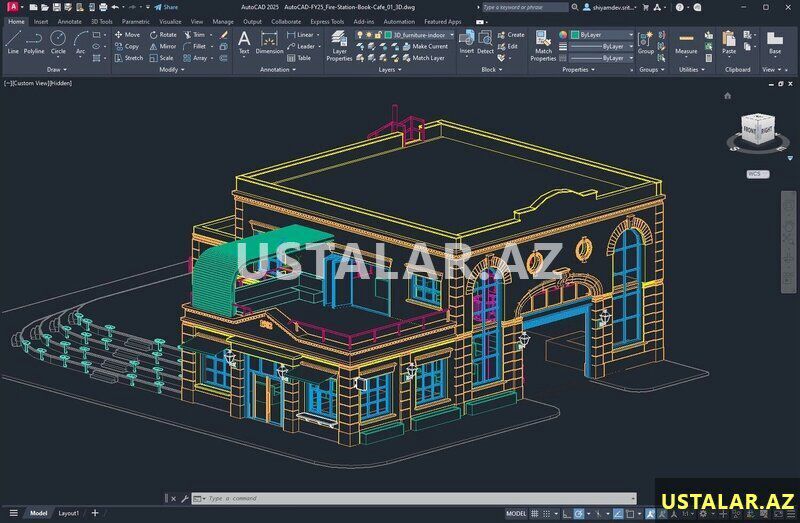Click the Erase tool in Modify panel

223,35
